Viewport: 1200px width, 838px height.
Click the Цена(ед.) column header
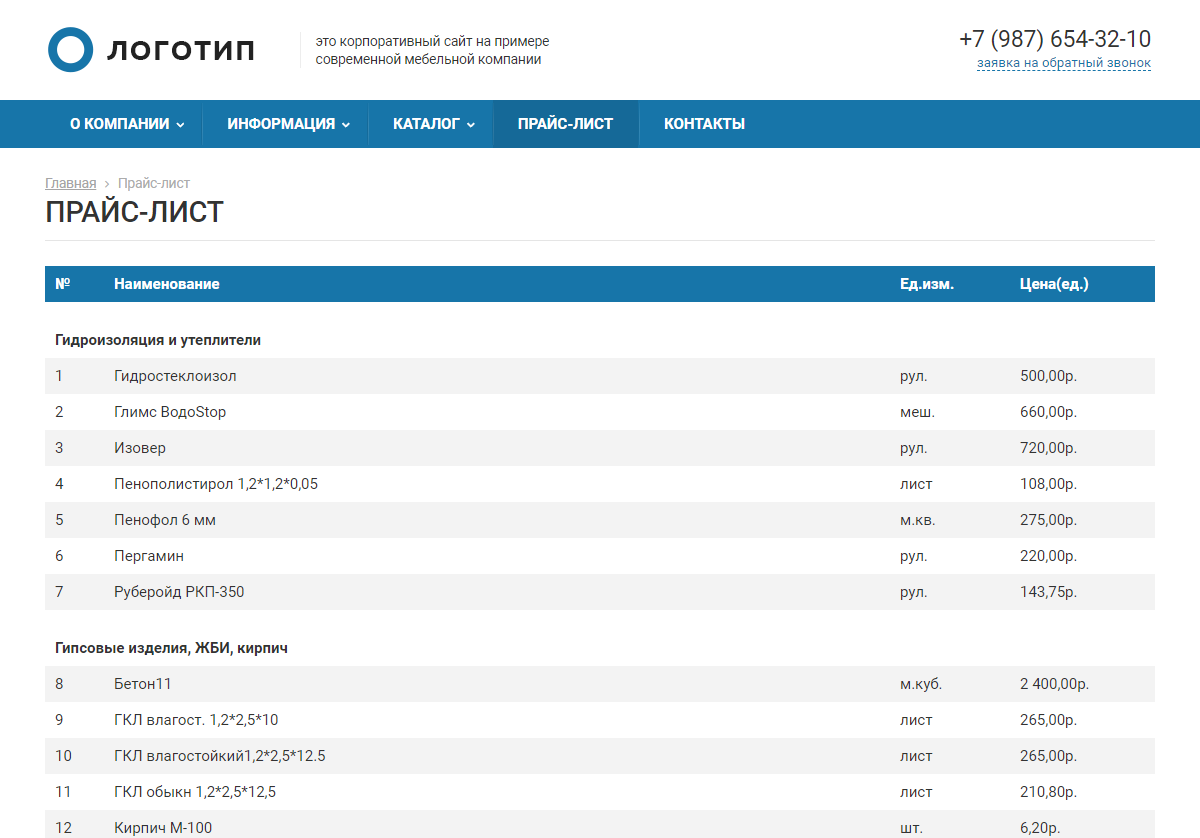tap(1053, 284)
